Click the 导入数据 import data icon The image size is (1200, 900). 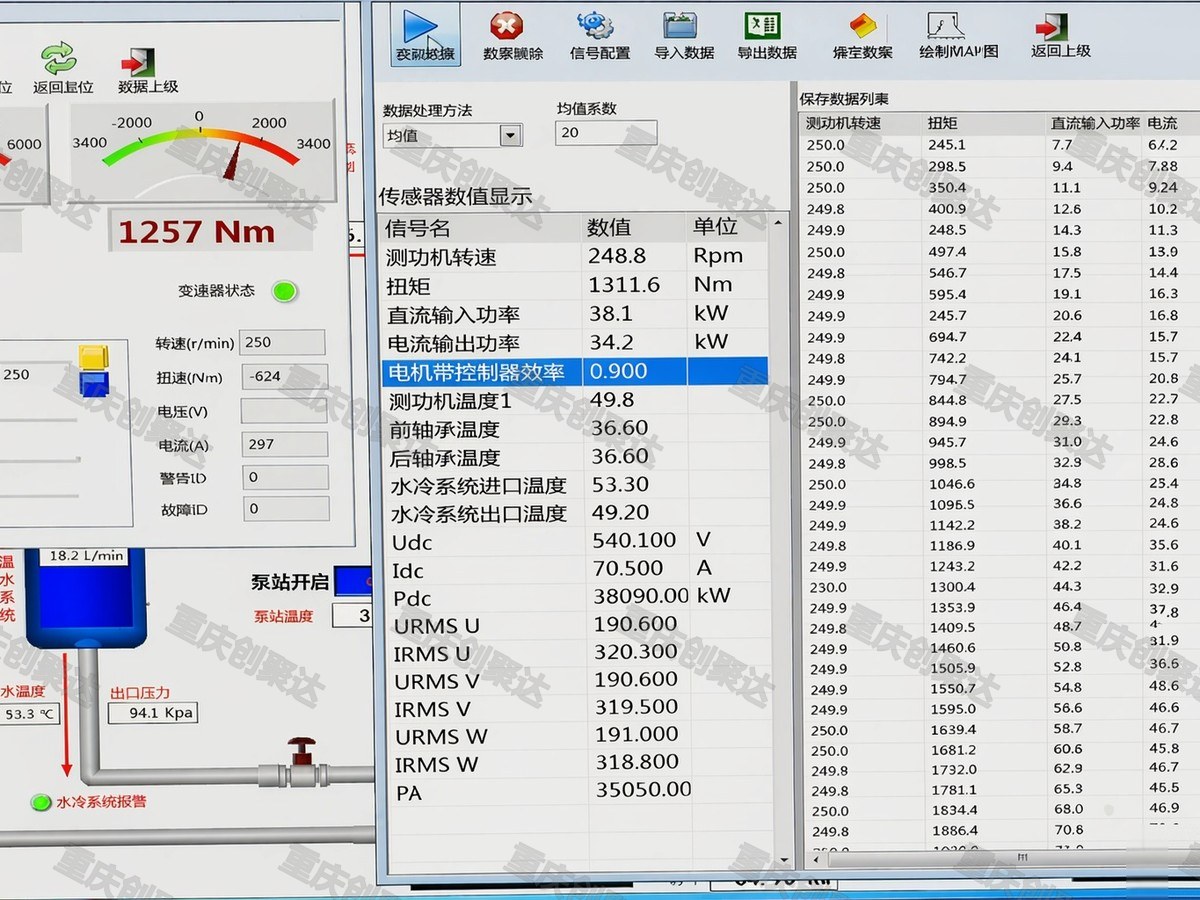click(682, 25)
